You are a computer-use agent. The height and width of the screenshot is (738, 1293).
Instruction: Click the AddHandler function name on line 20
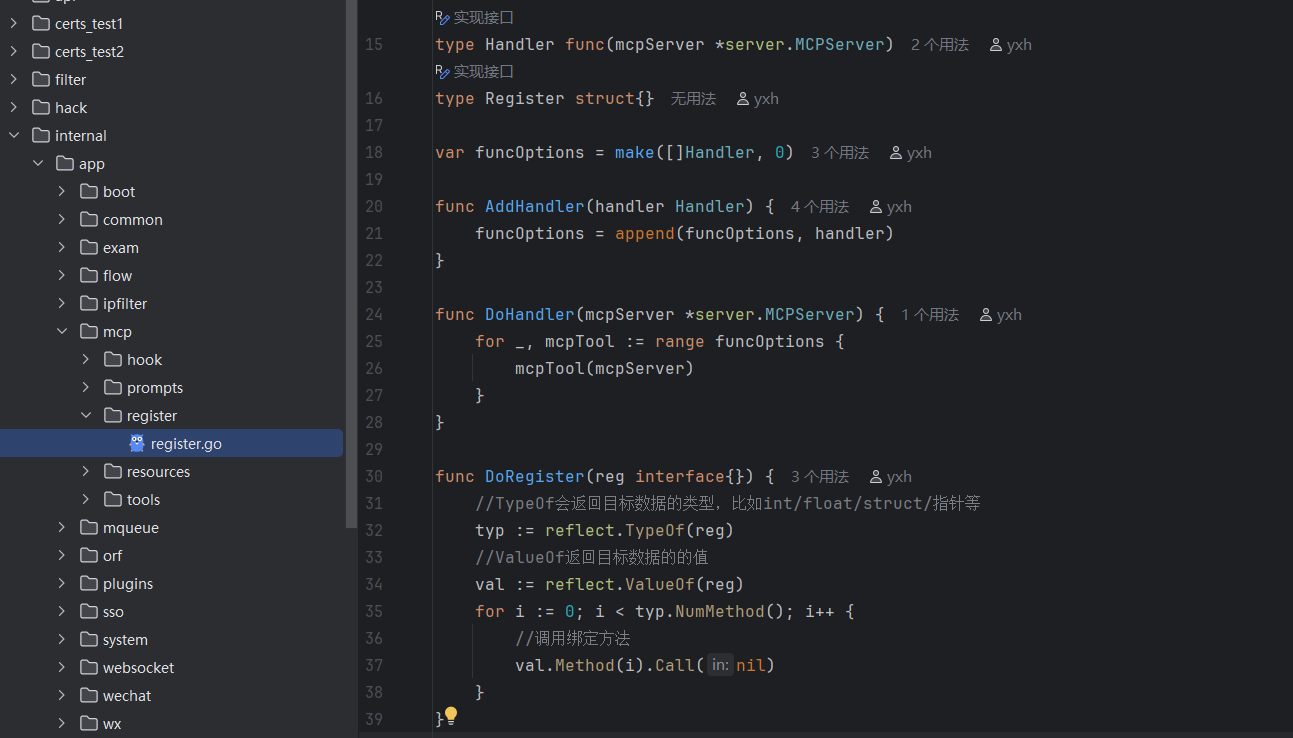[x=535, y=206]
